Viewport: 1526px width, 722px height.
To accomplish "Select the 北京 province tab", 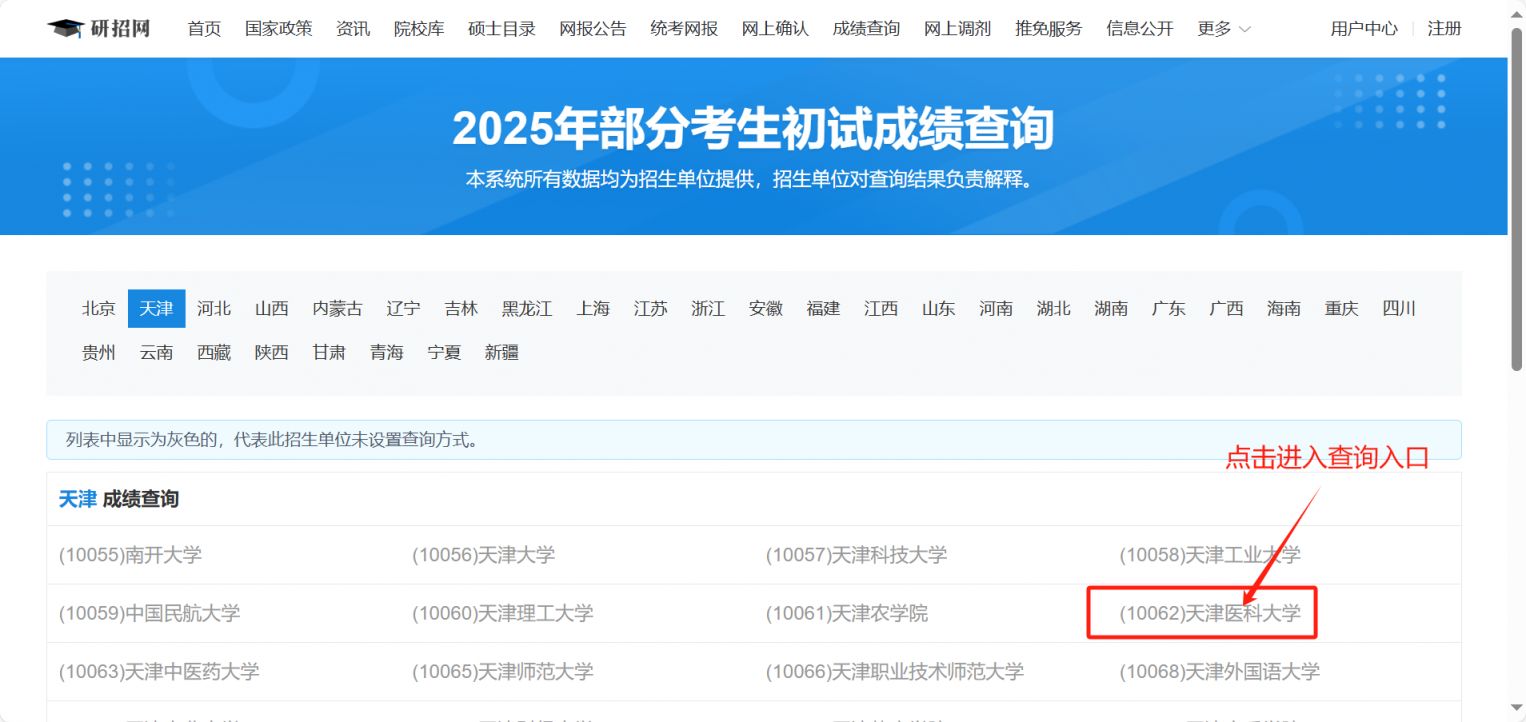I will coord(99,309).
